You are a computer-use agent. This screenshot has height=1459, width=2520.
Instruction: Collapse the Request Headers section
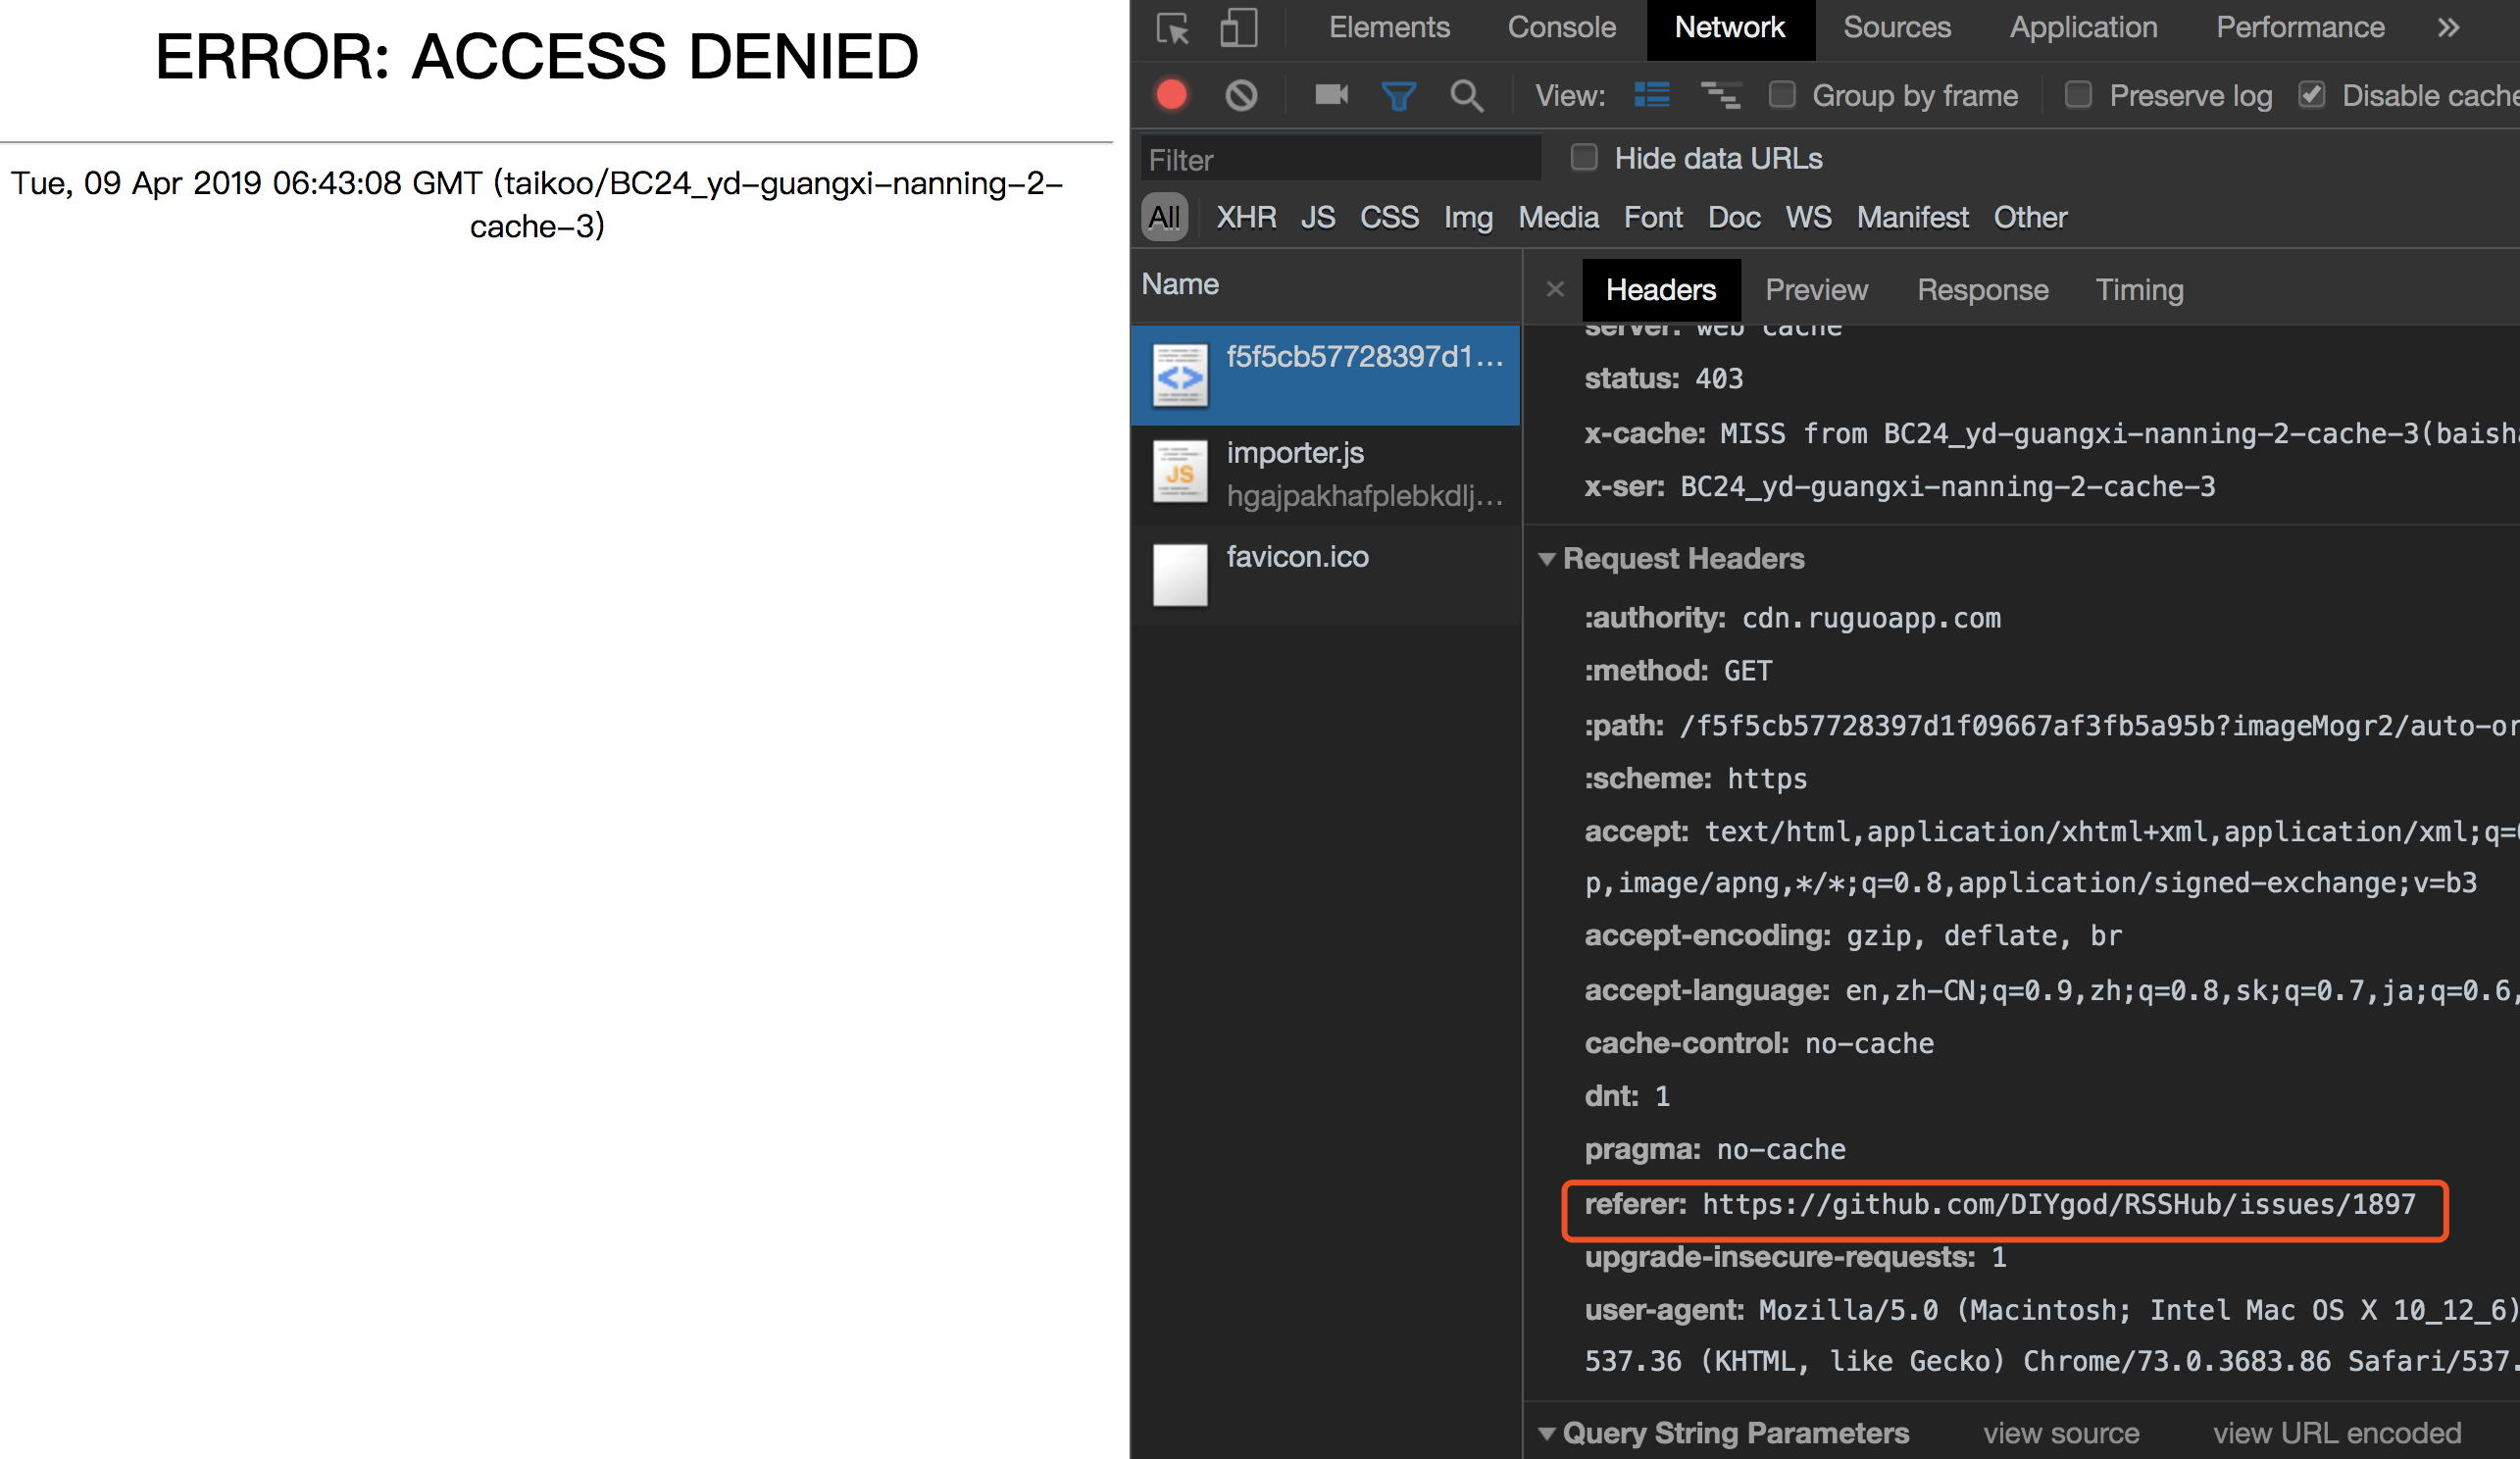coord(1546,559)
